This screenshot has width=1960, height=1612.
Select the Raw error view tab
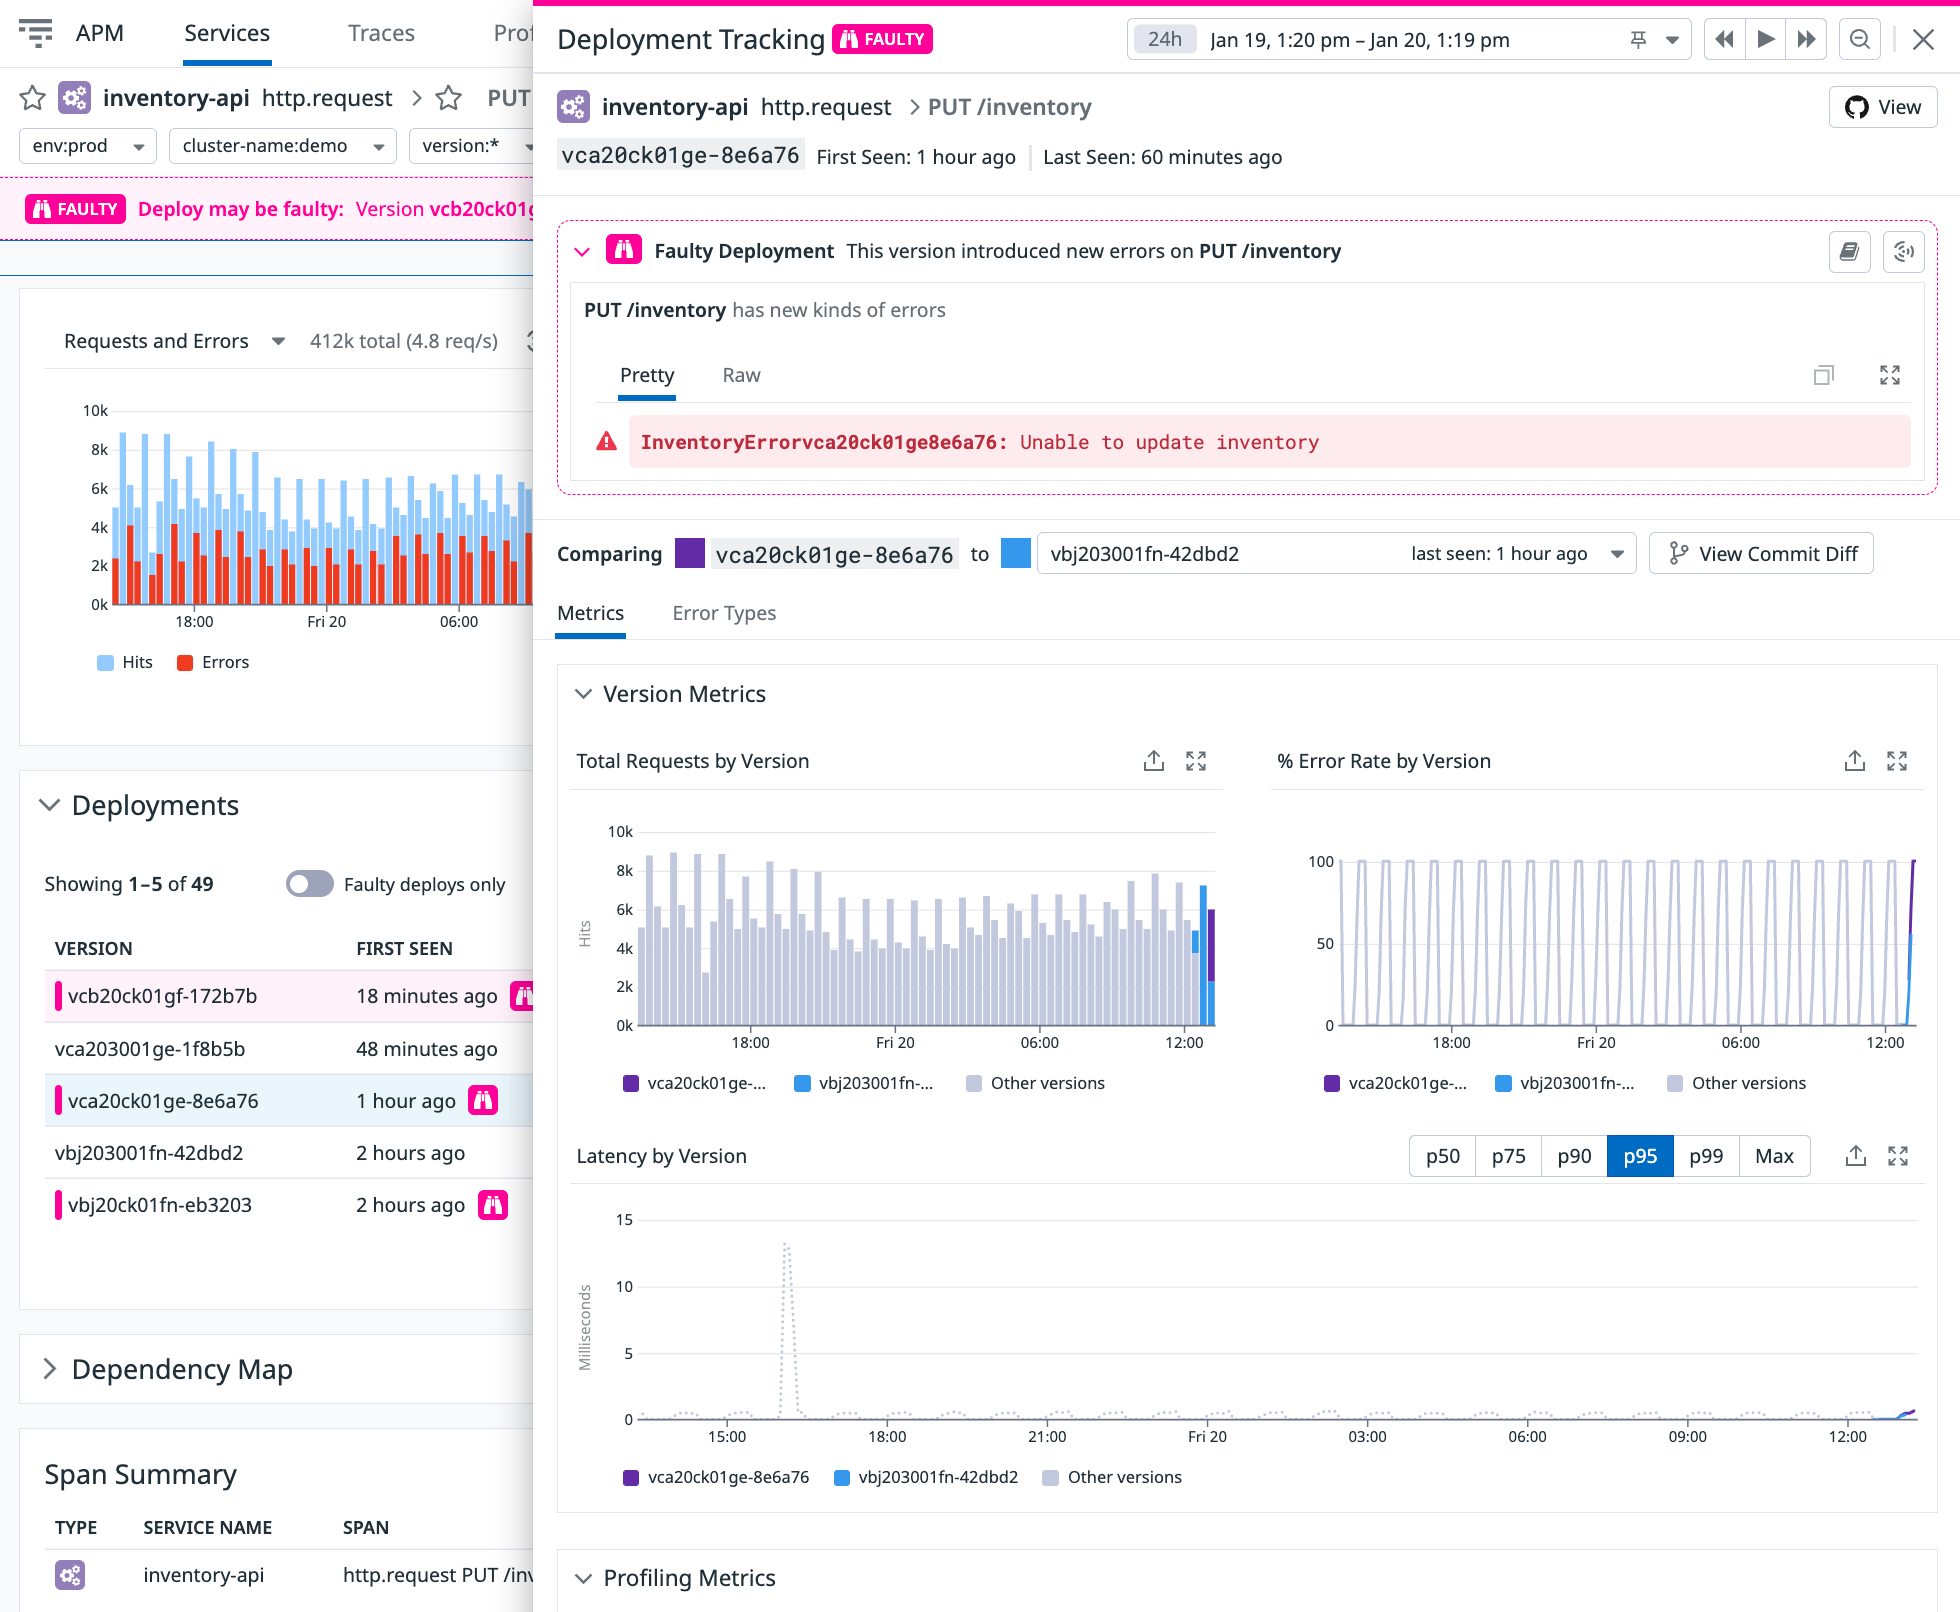click(741, 375)
